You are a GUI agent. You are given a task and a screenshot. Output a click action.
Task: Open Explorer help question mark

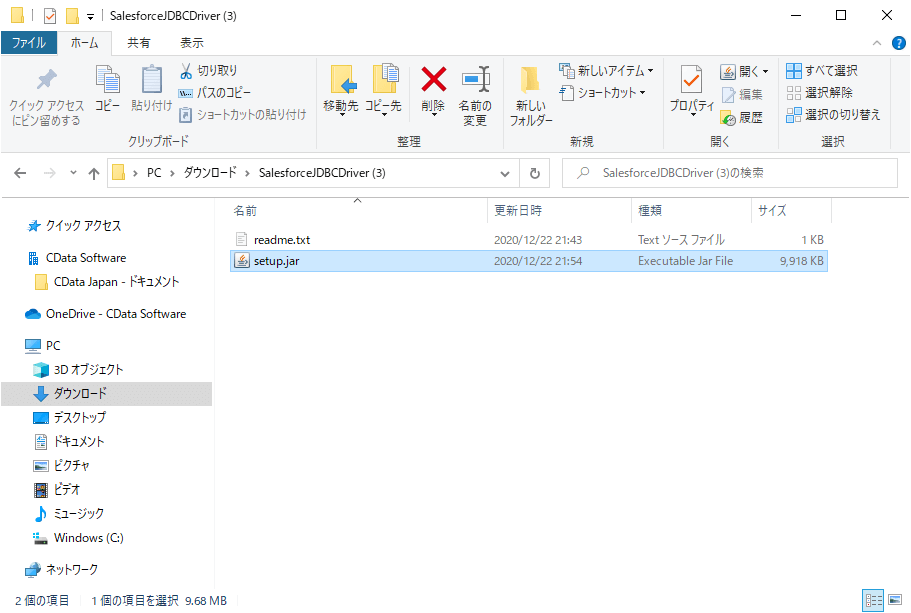pos(898,43)
